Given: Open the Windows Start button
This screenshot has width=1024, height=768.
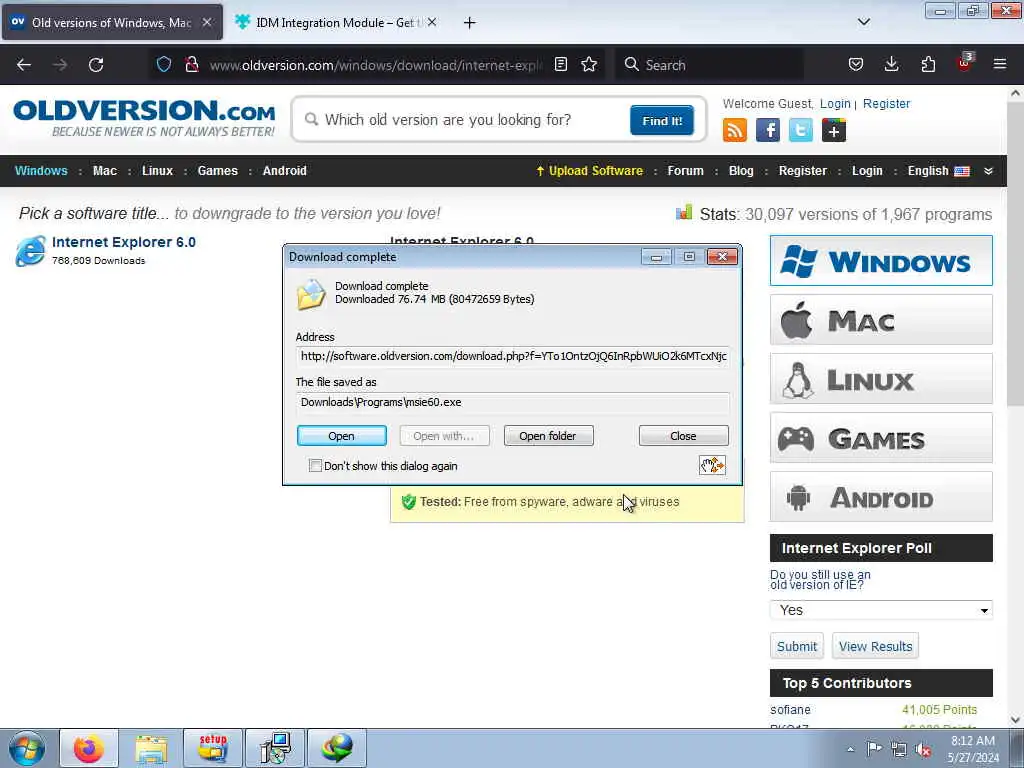Looking at the screenshot, I should click(x=27, y=748).
